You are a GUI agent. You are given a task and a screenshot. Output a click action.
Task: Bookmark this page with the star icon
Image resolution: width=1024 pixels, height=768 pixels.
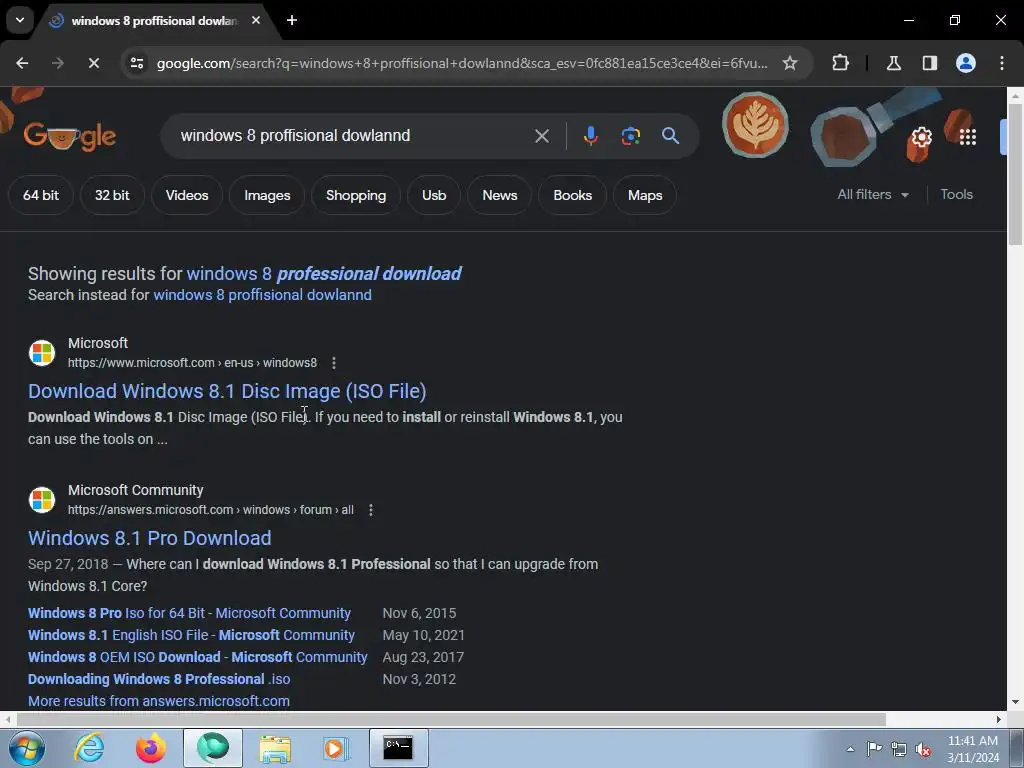click(790, 63)
